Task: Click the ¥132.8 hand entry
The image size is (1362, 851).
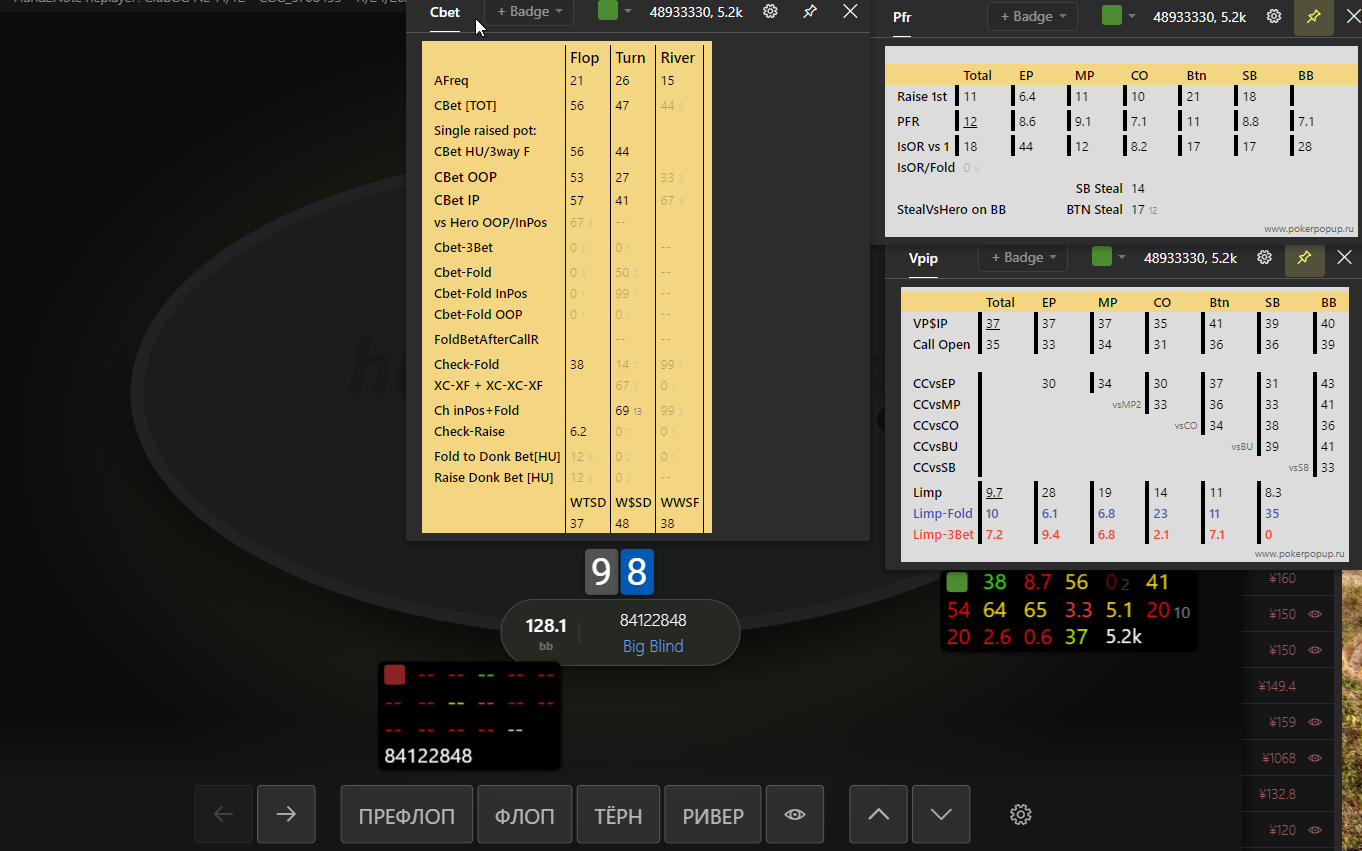Action: [x=1277, y=794]
